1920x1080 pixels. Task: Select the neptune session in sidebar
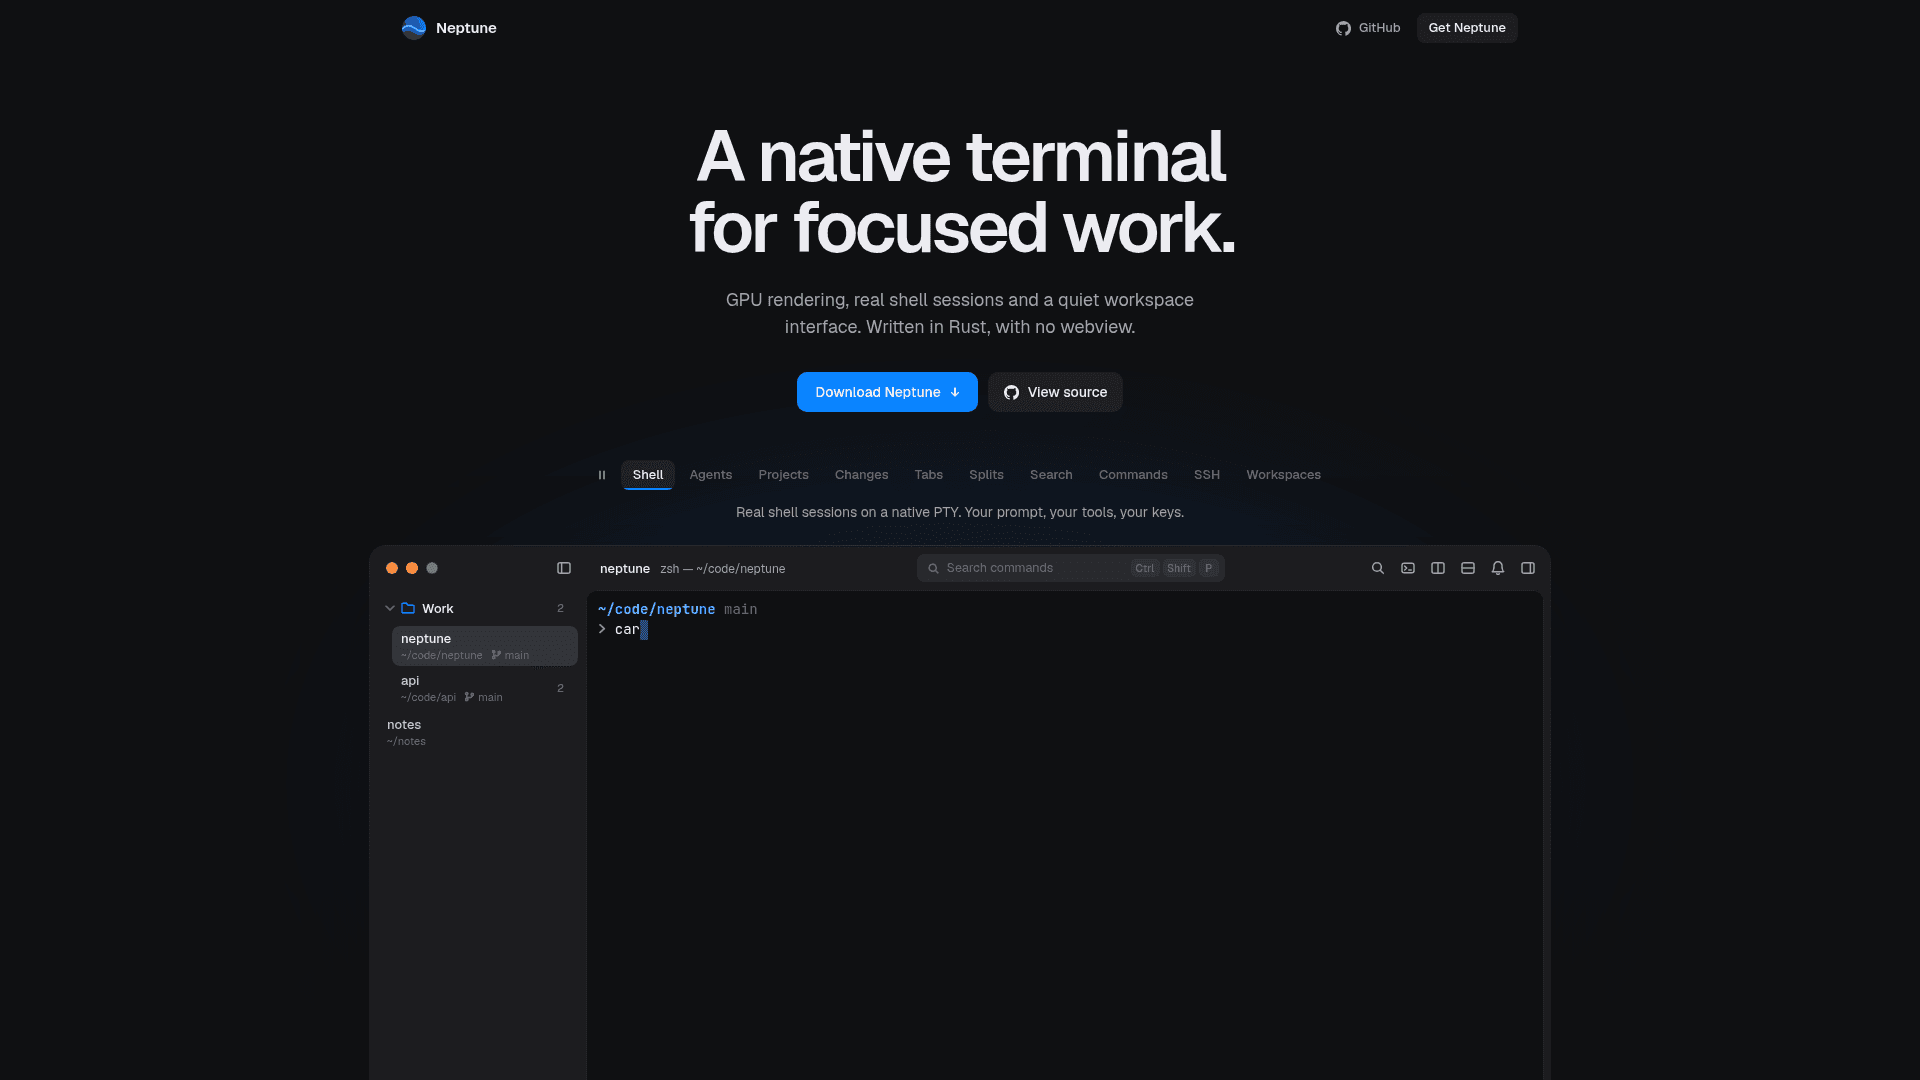484,646
